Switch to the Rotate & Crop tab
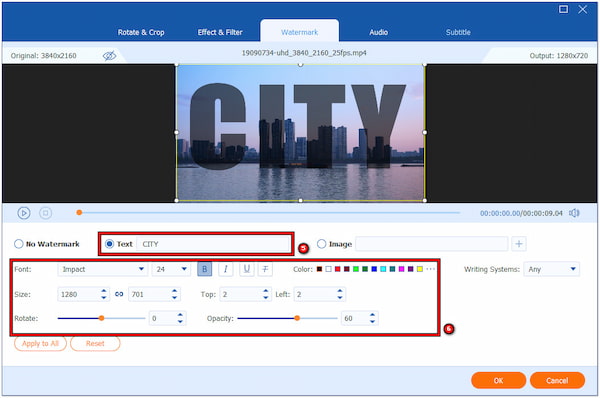The image size is (600, 398). (x=141, y=32)
